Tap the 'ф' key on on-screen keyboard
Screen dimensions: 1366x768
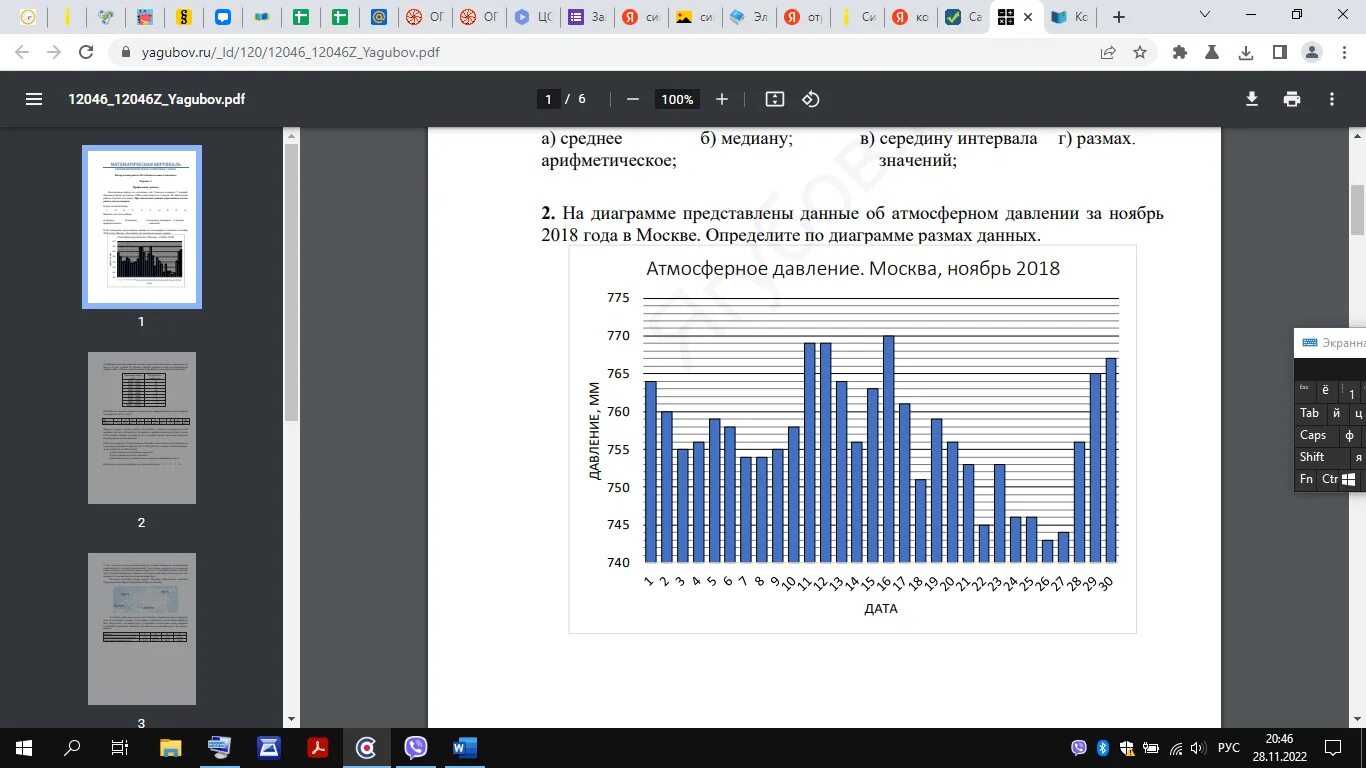1349,435
